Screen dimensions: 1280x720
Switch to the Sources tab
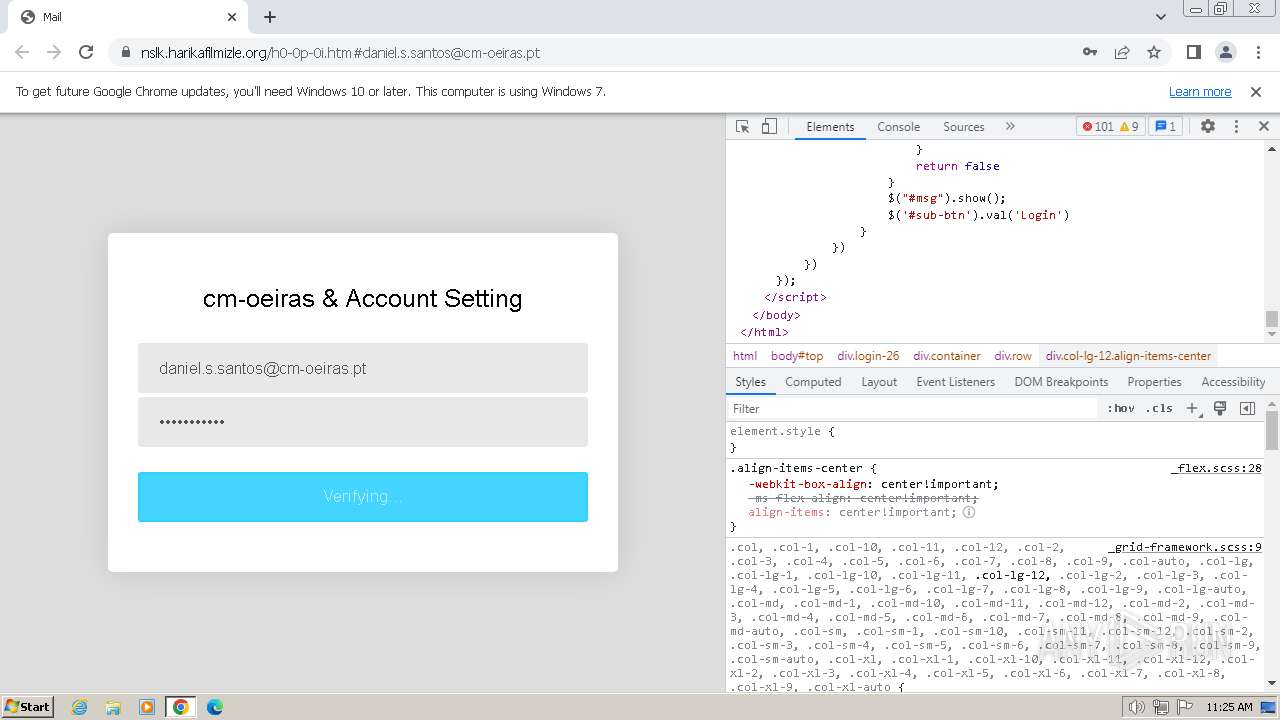pos(963,127)
